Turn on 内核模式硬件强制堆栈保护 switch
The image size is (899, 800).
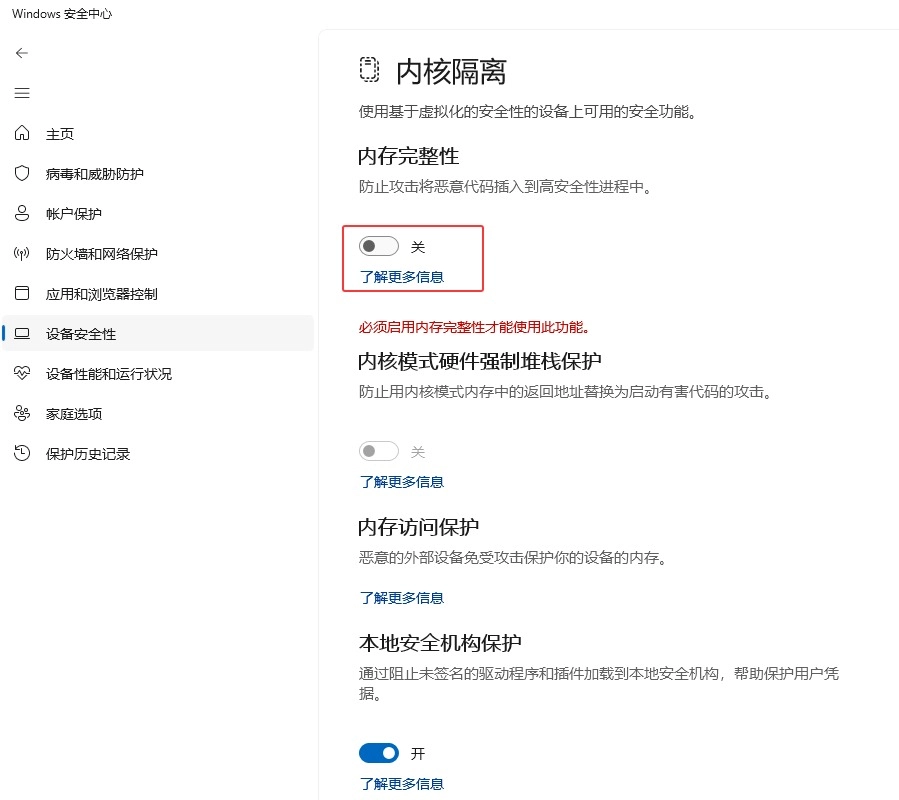coord(378,451)
